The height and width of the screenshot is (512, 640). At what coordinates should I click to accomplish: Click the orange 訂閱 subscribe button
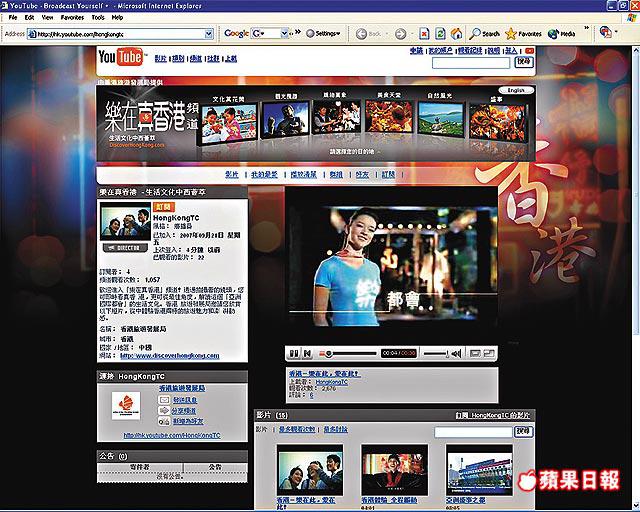[x=163, y=207]
